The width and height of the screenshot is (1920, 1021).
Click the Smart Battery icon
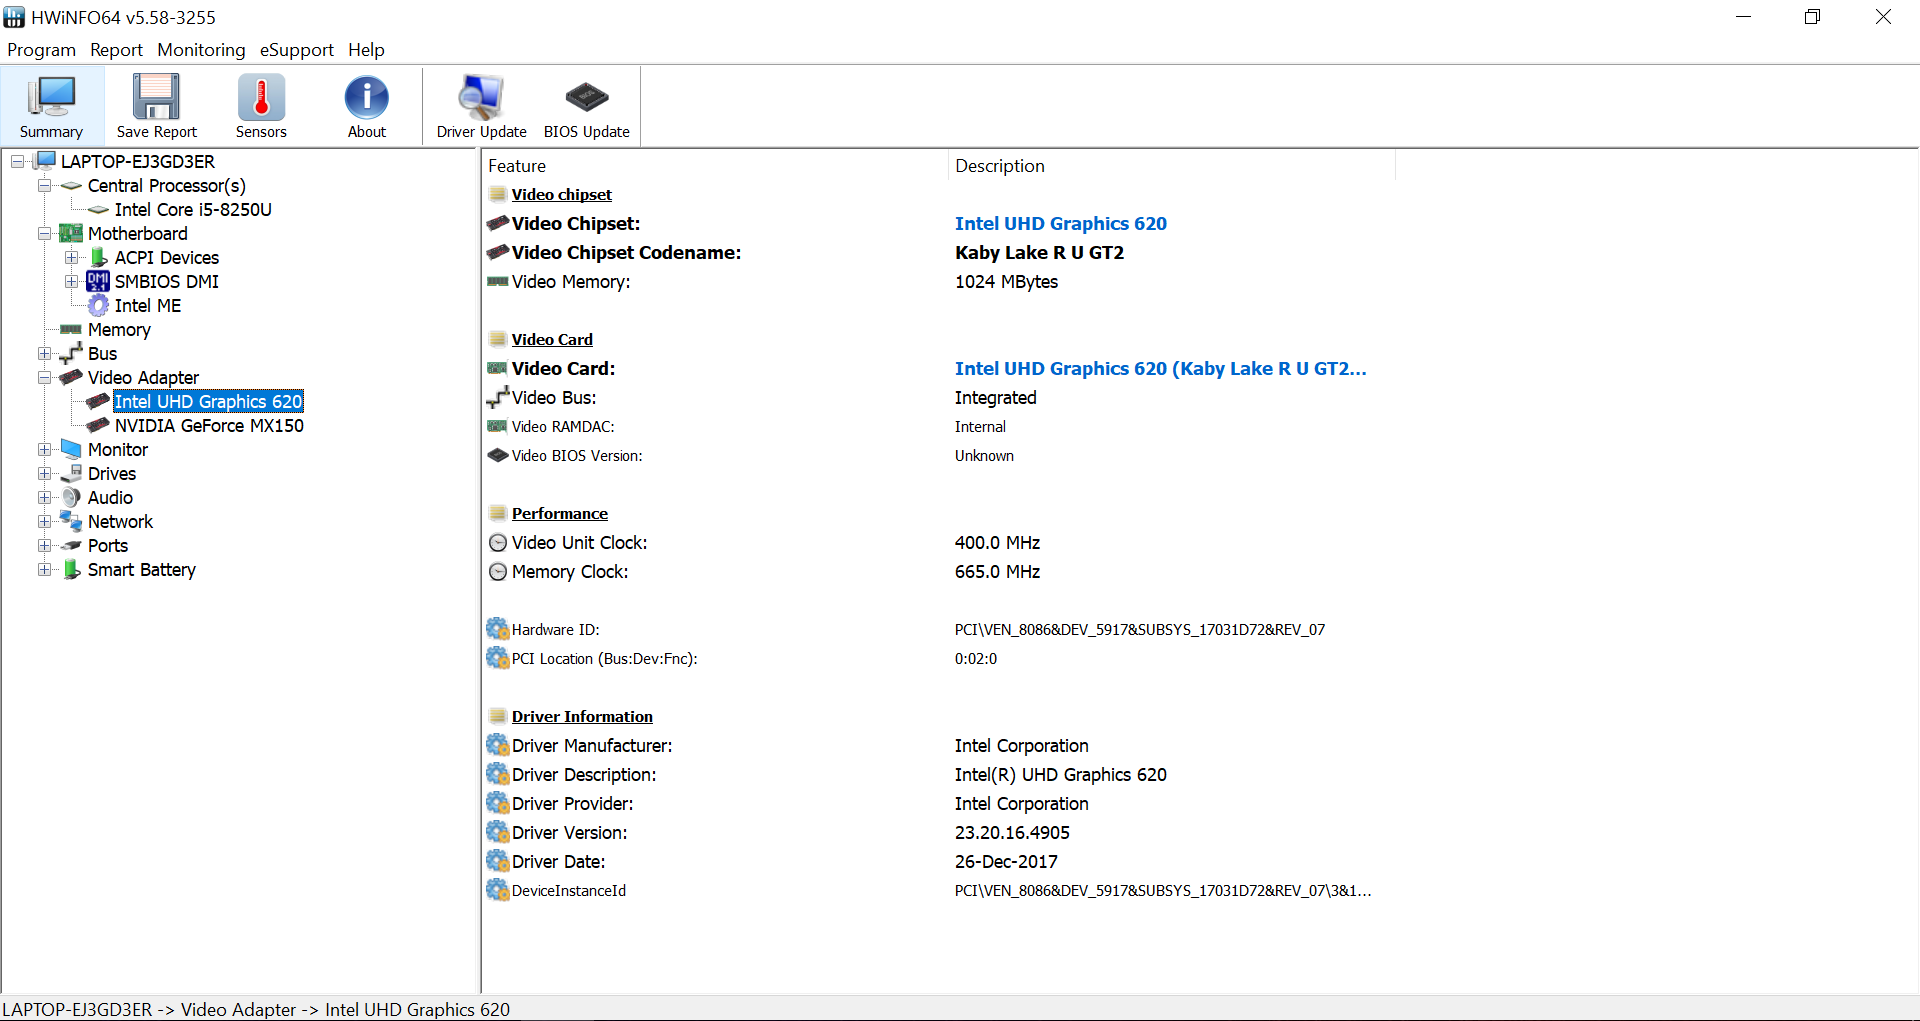(x=72, y=570)
